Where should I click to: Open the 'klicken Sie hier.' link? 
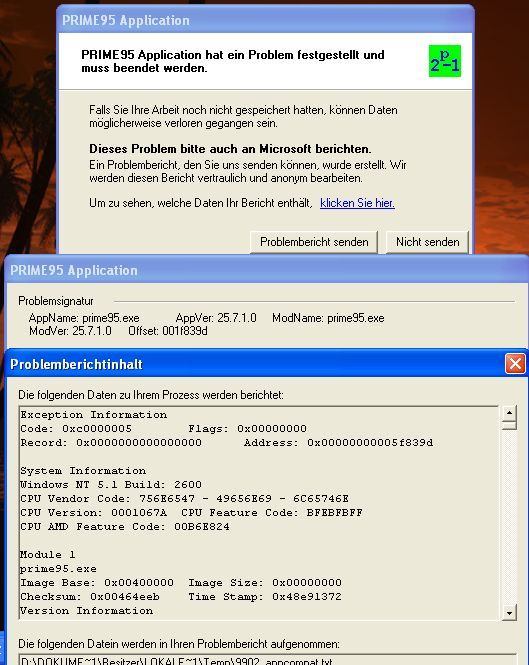coord(357,203)
